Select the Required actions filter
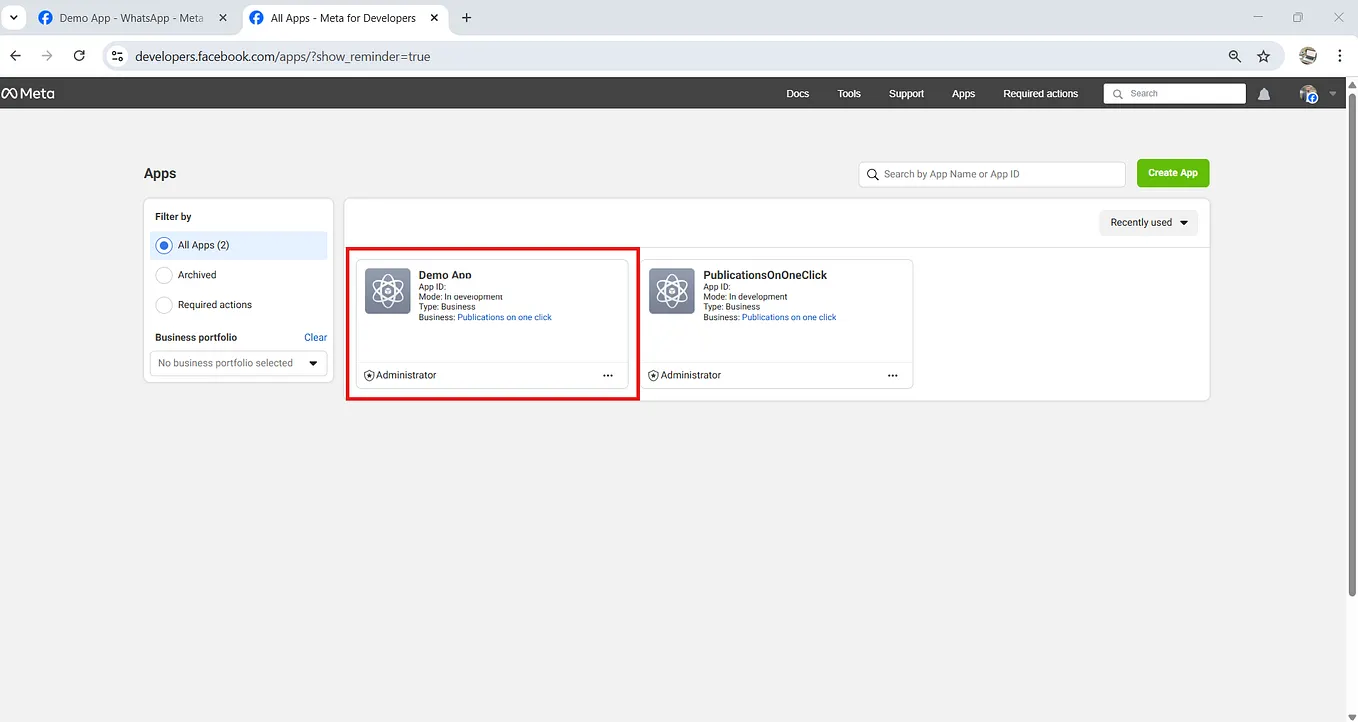This screenshot has width=1358, height=722. [x=163, y=305]
